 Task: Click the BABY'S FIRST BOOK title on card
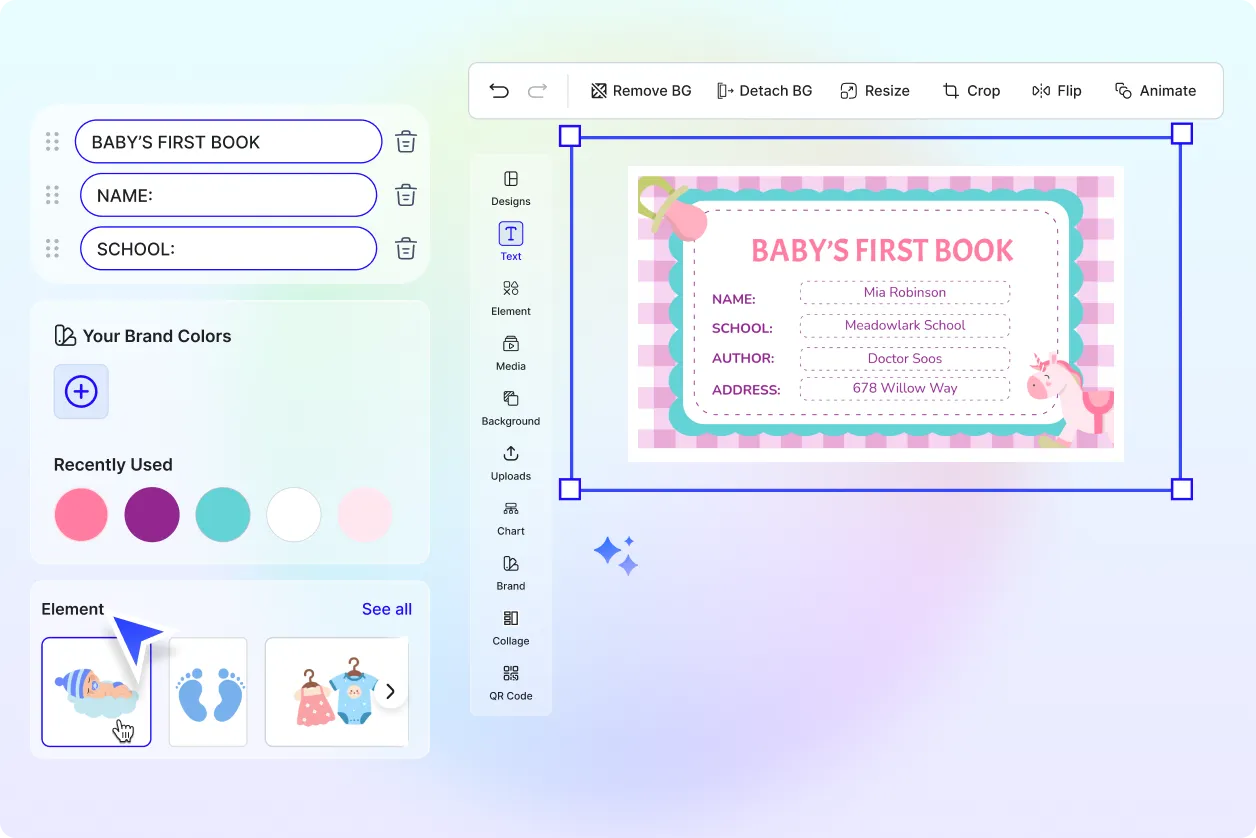pyautogui.click(x=882, y=250)
